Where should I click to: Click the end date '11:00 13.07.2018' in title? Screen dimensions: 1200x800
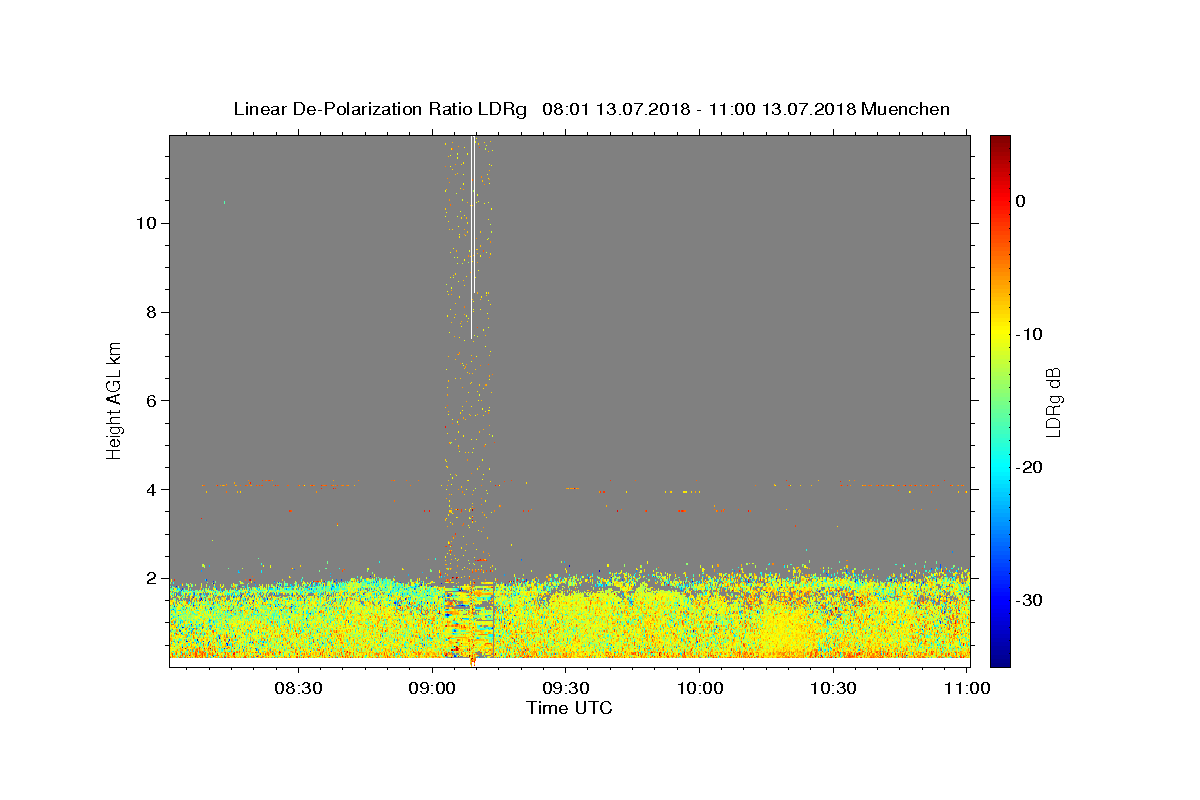tap(782, 109)
